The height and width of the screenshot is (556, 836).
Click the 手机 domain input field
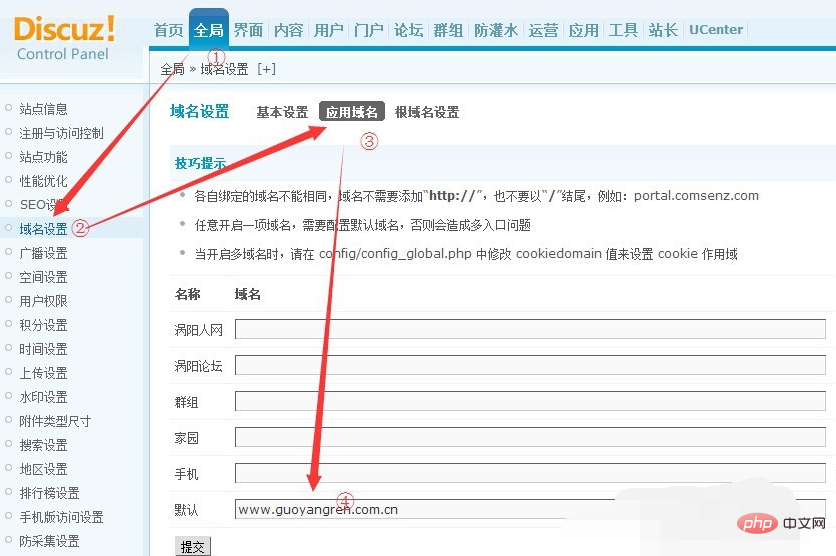pos(530,473)
